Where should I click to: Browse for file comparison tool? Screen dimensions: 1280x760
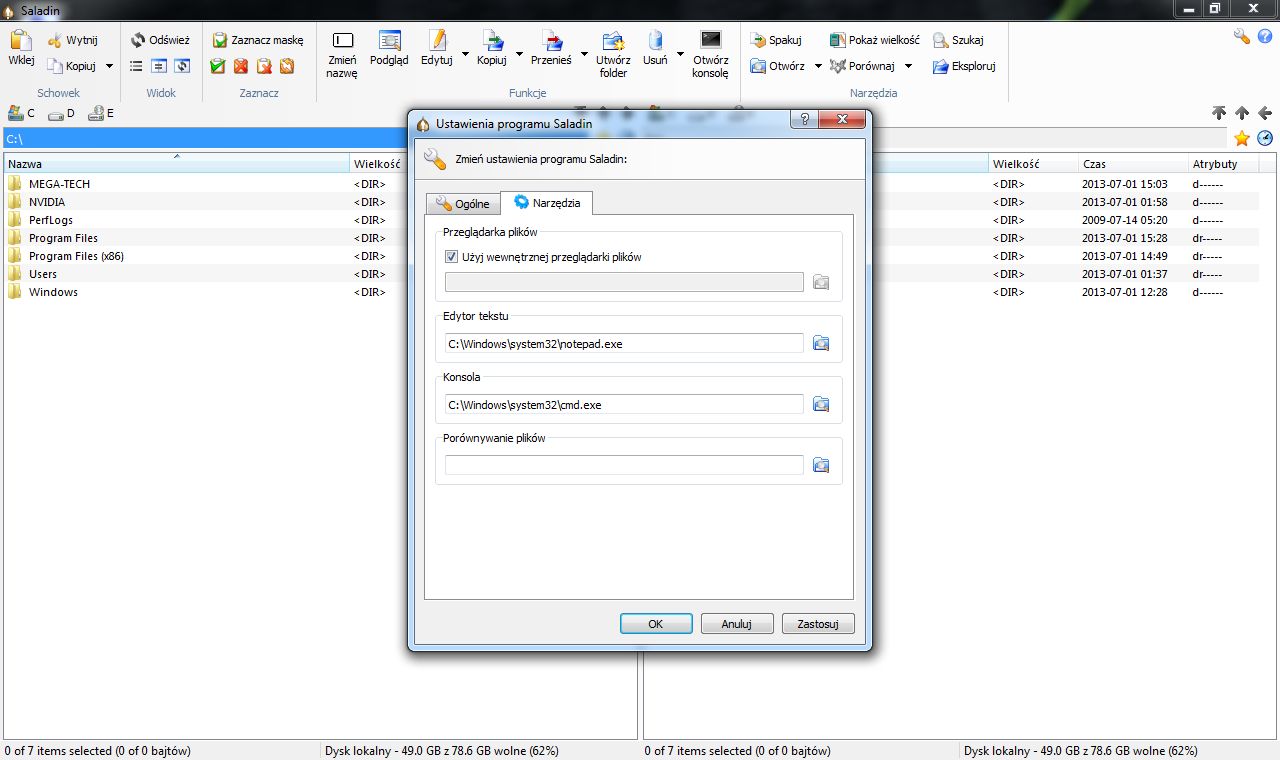pos(821,465)
